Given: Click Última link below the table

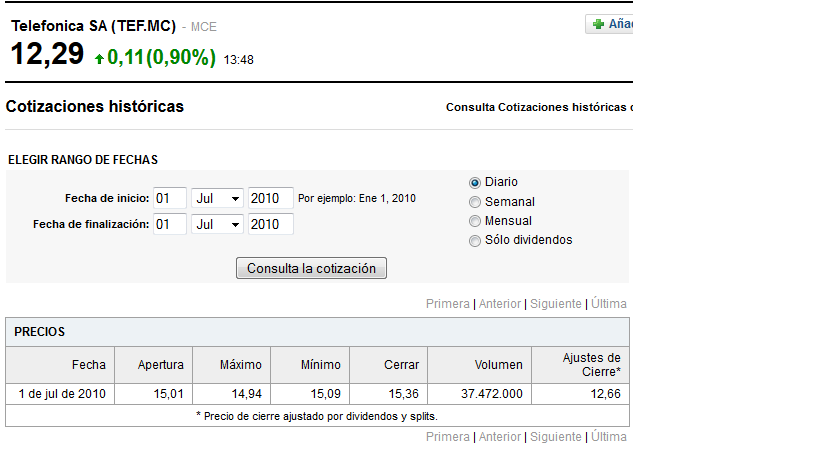Looking at the screenshot, I should click(x=609, y=437).
